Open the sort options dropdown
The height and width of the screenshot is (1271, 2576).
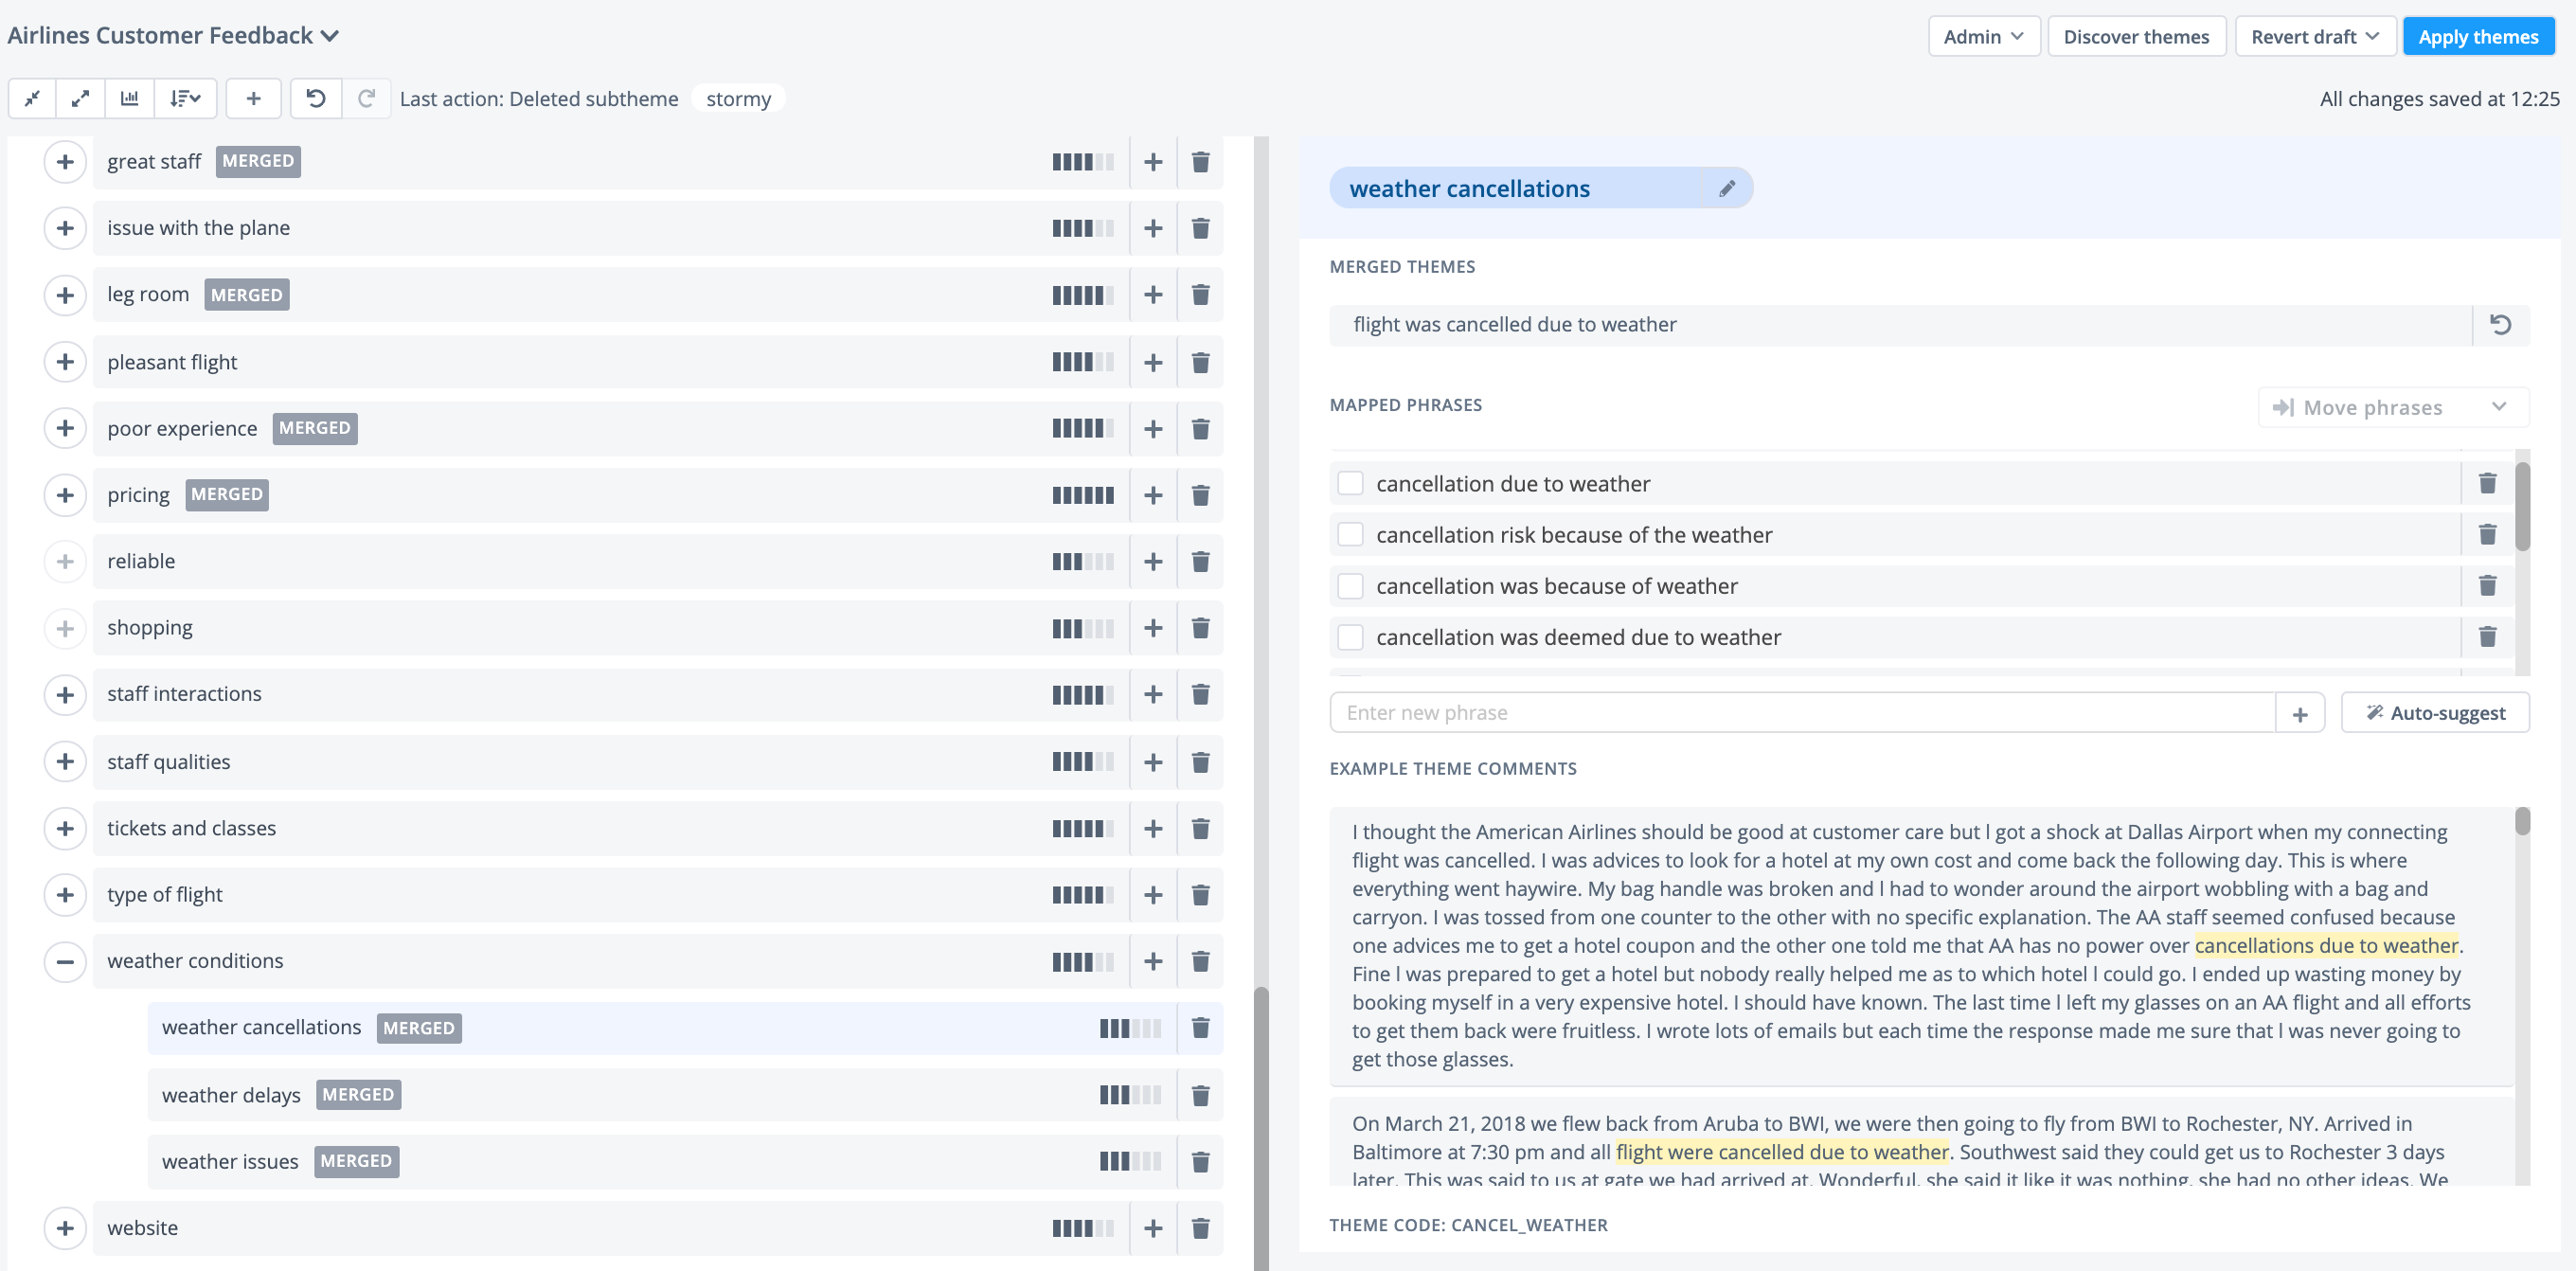186,98
